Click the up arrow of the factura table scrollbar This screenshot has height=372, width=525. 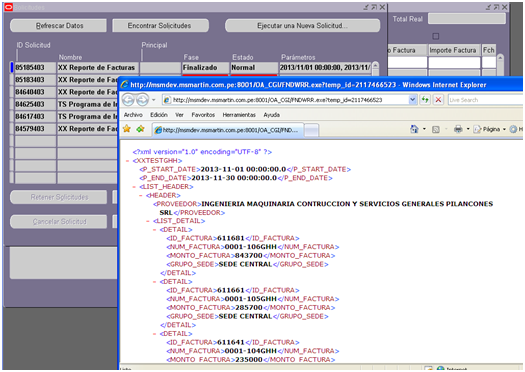click(500, 58)
